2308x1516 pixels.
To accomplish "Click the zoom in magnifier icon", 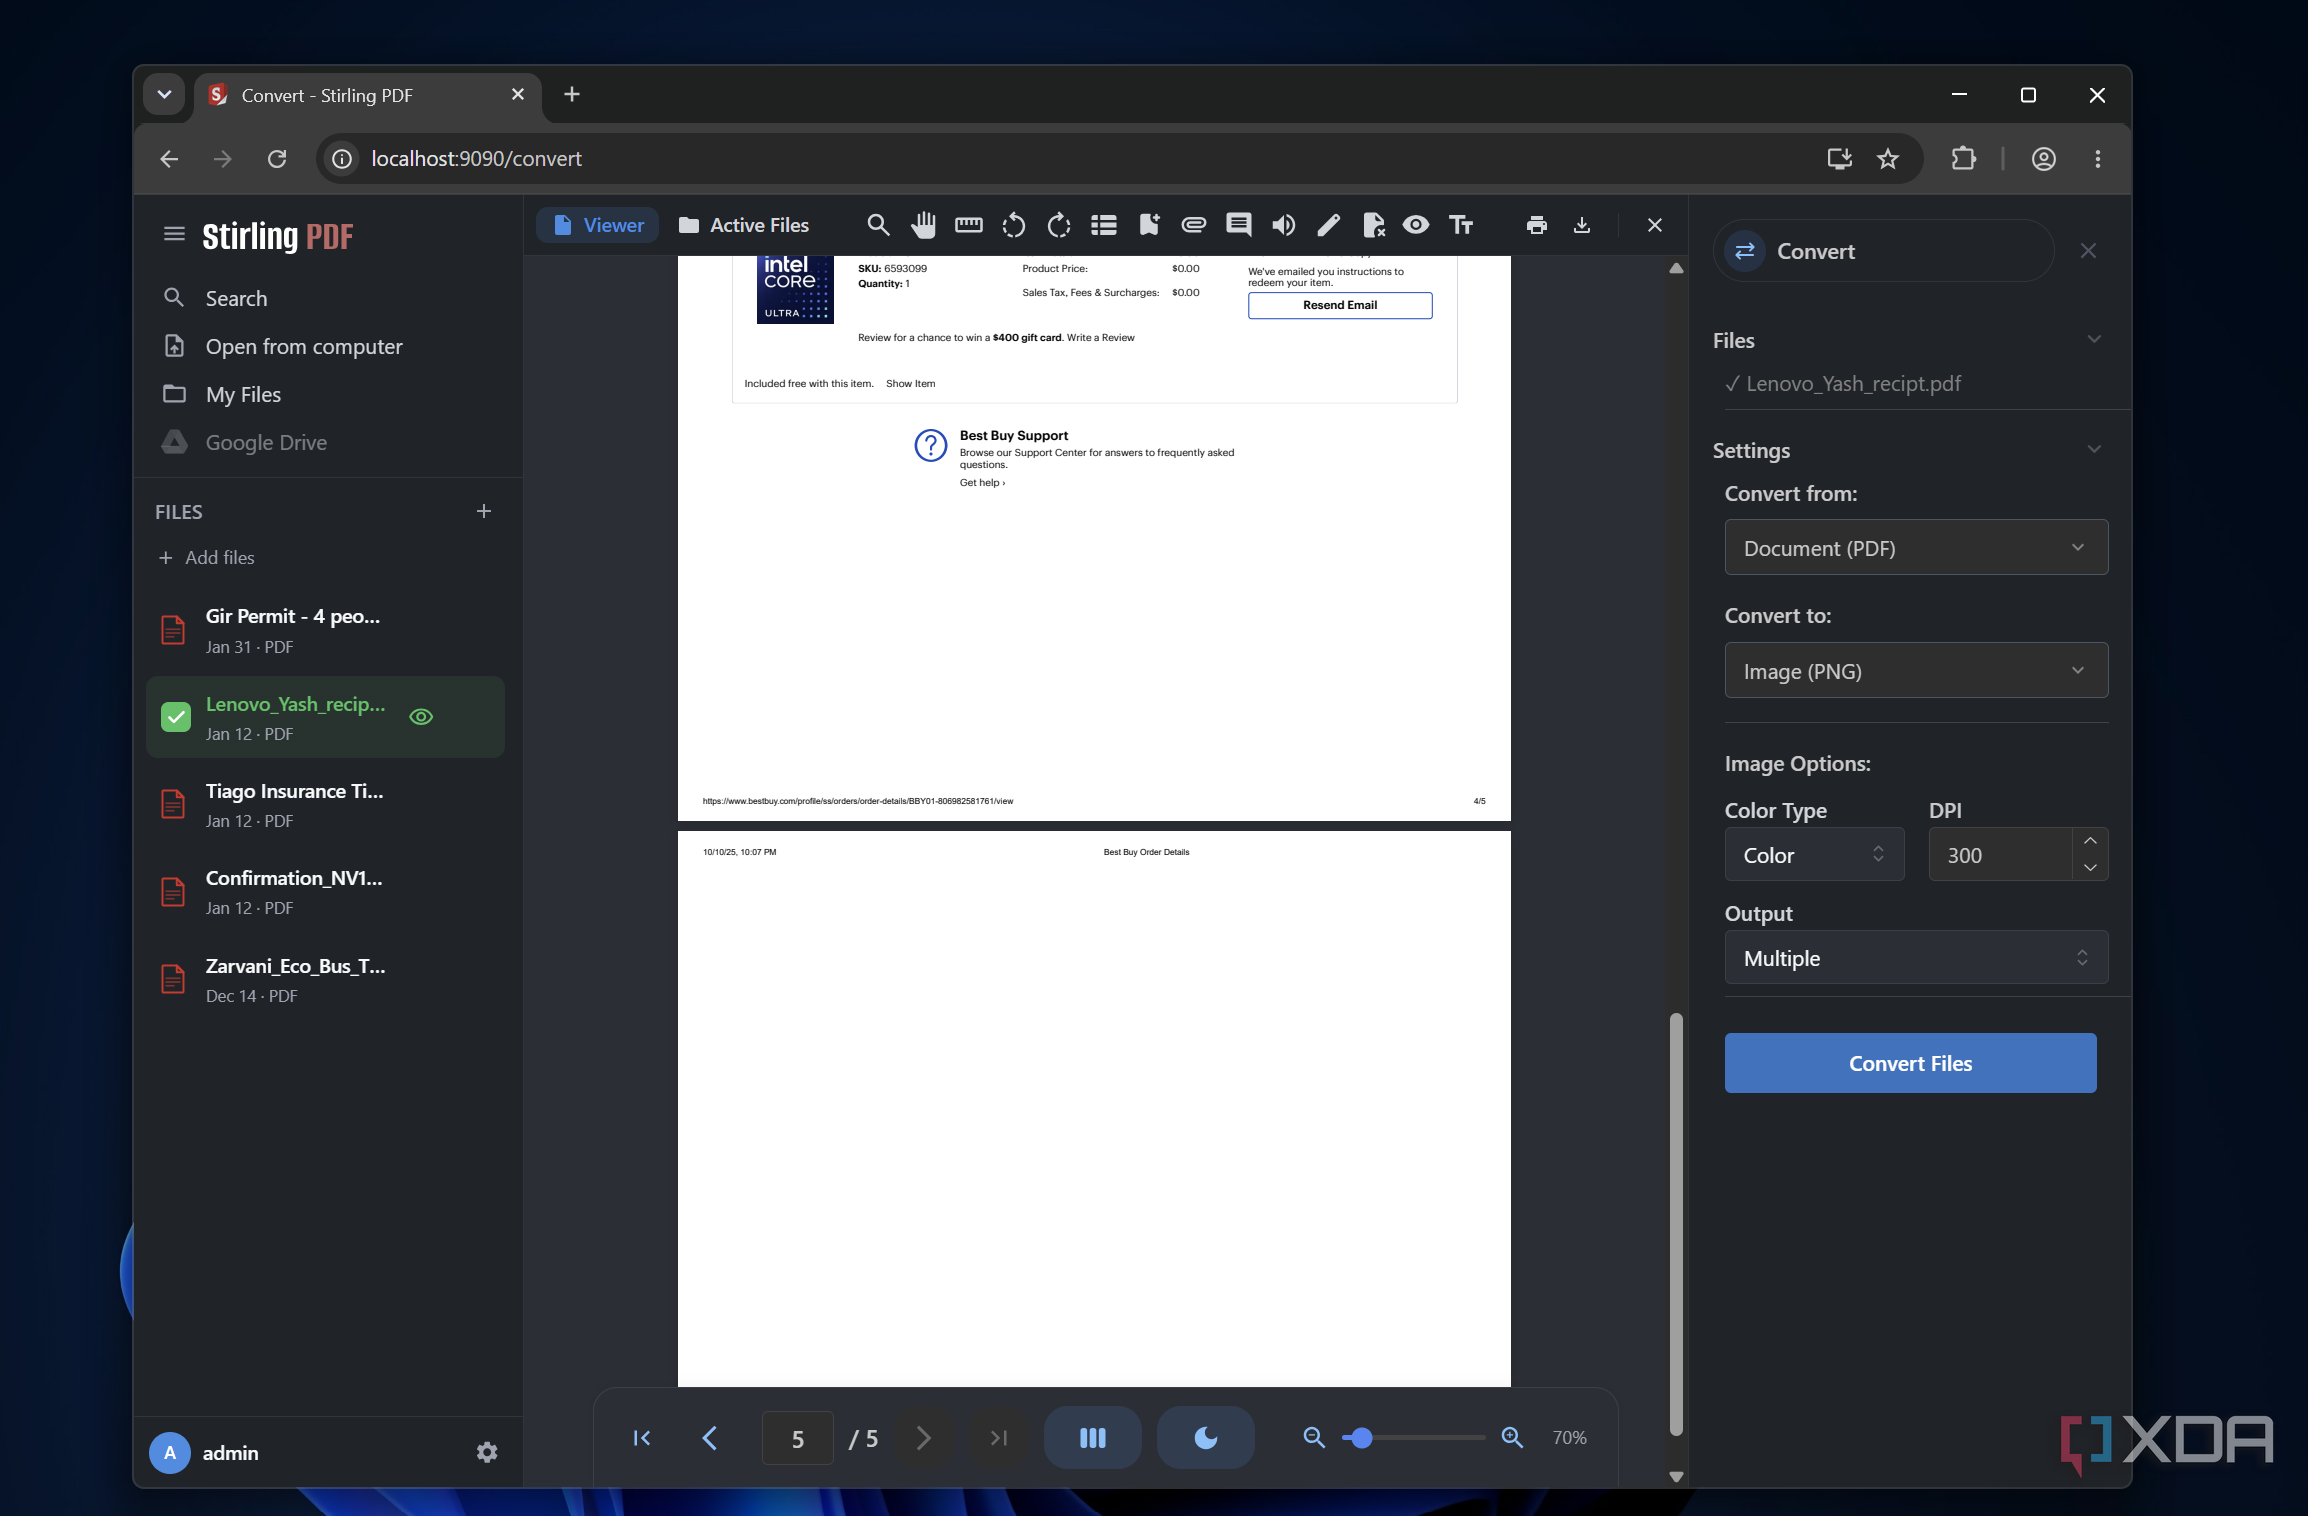I will tap(1512, 1437).
